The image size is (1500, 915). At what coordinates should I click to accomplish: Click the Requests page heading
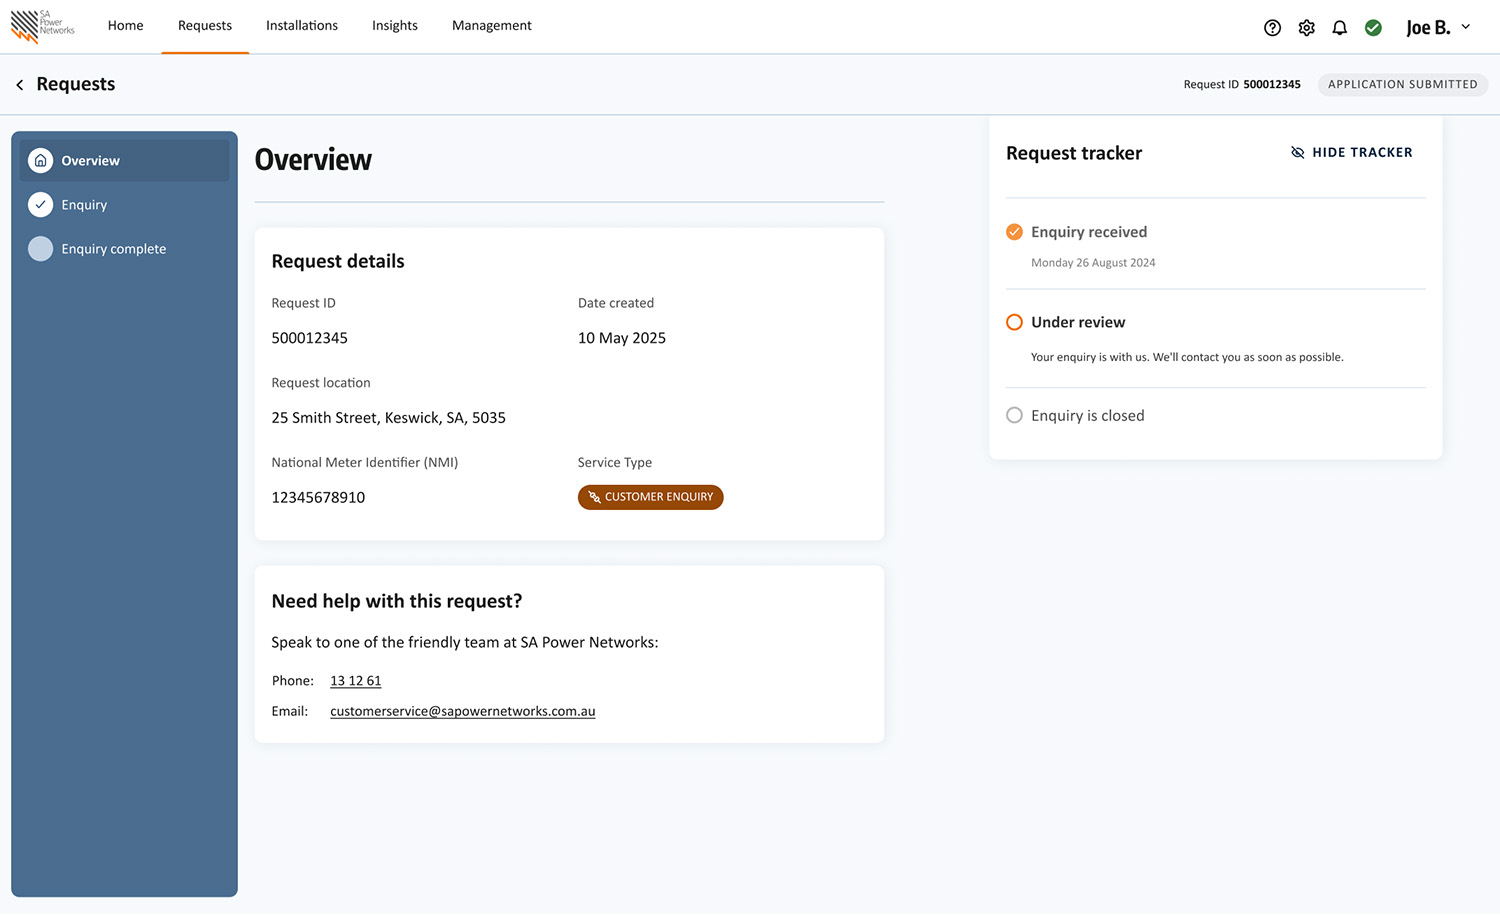pos(76,84)
